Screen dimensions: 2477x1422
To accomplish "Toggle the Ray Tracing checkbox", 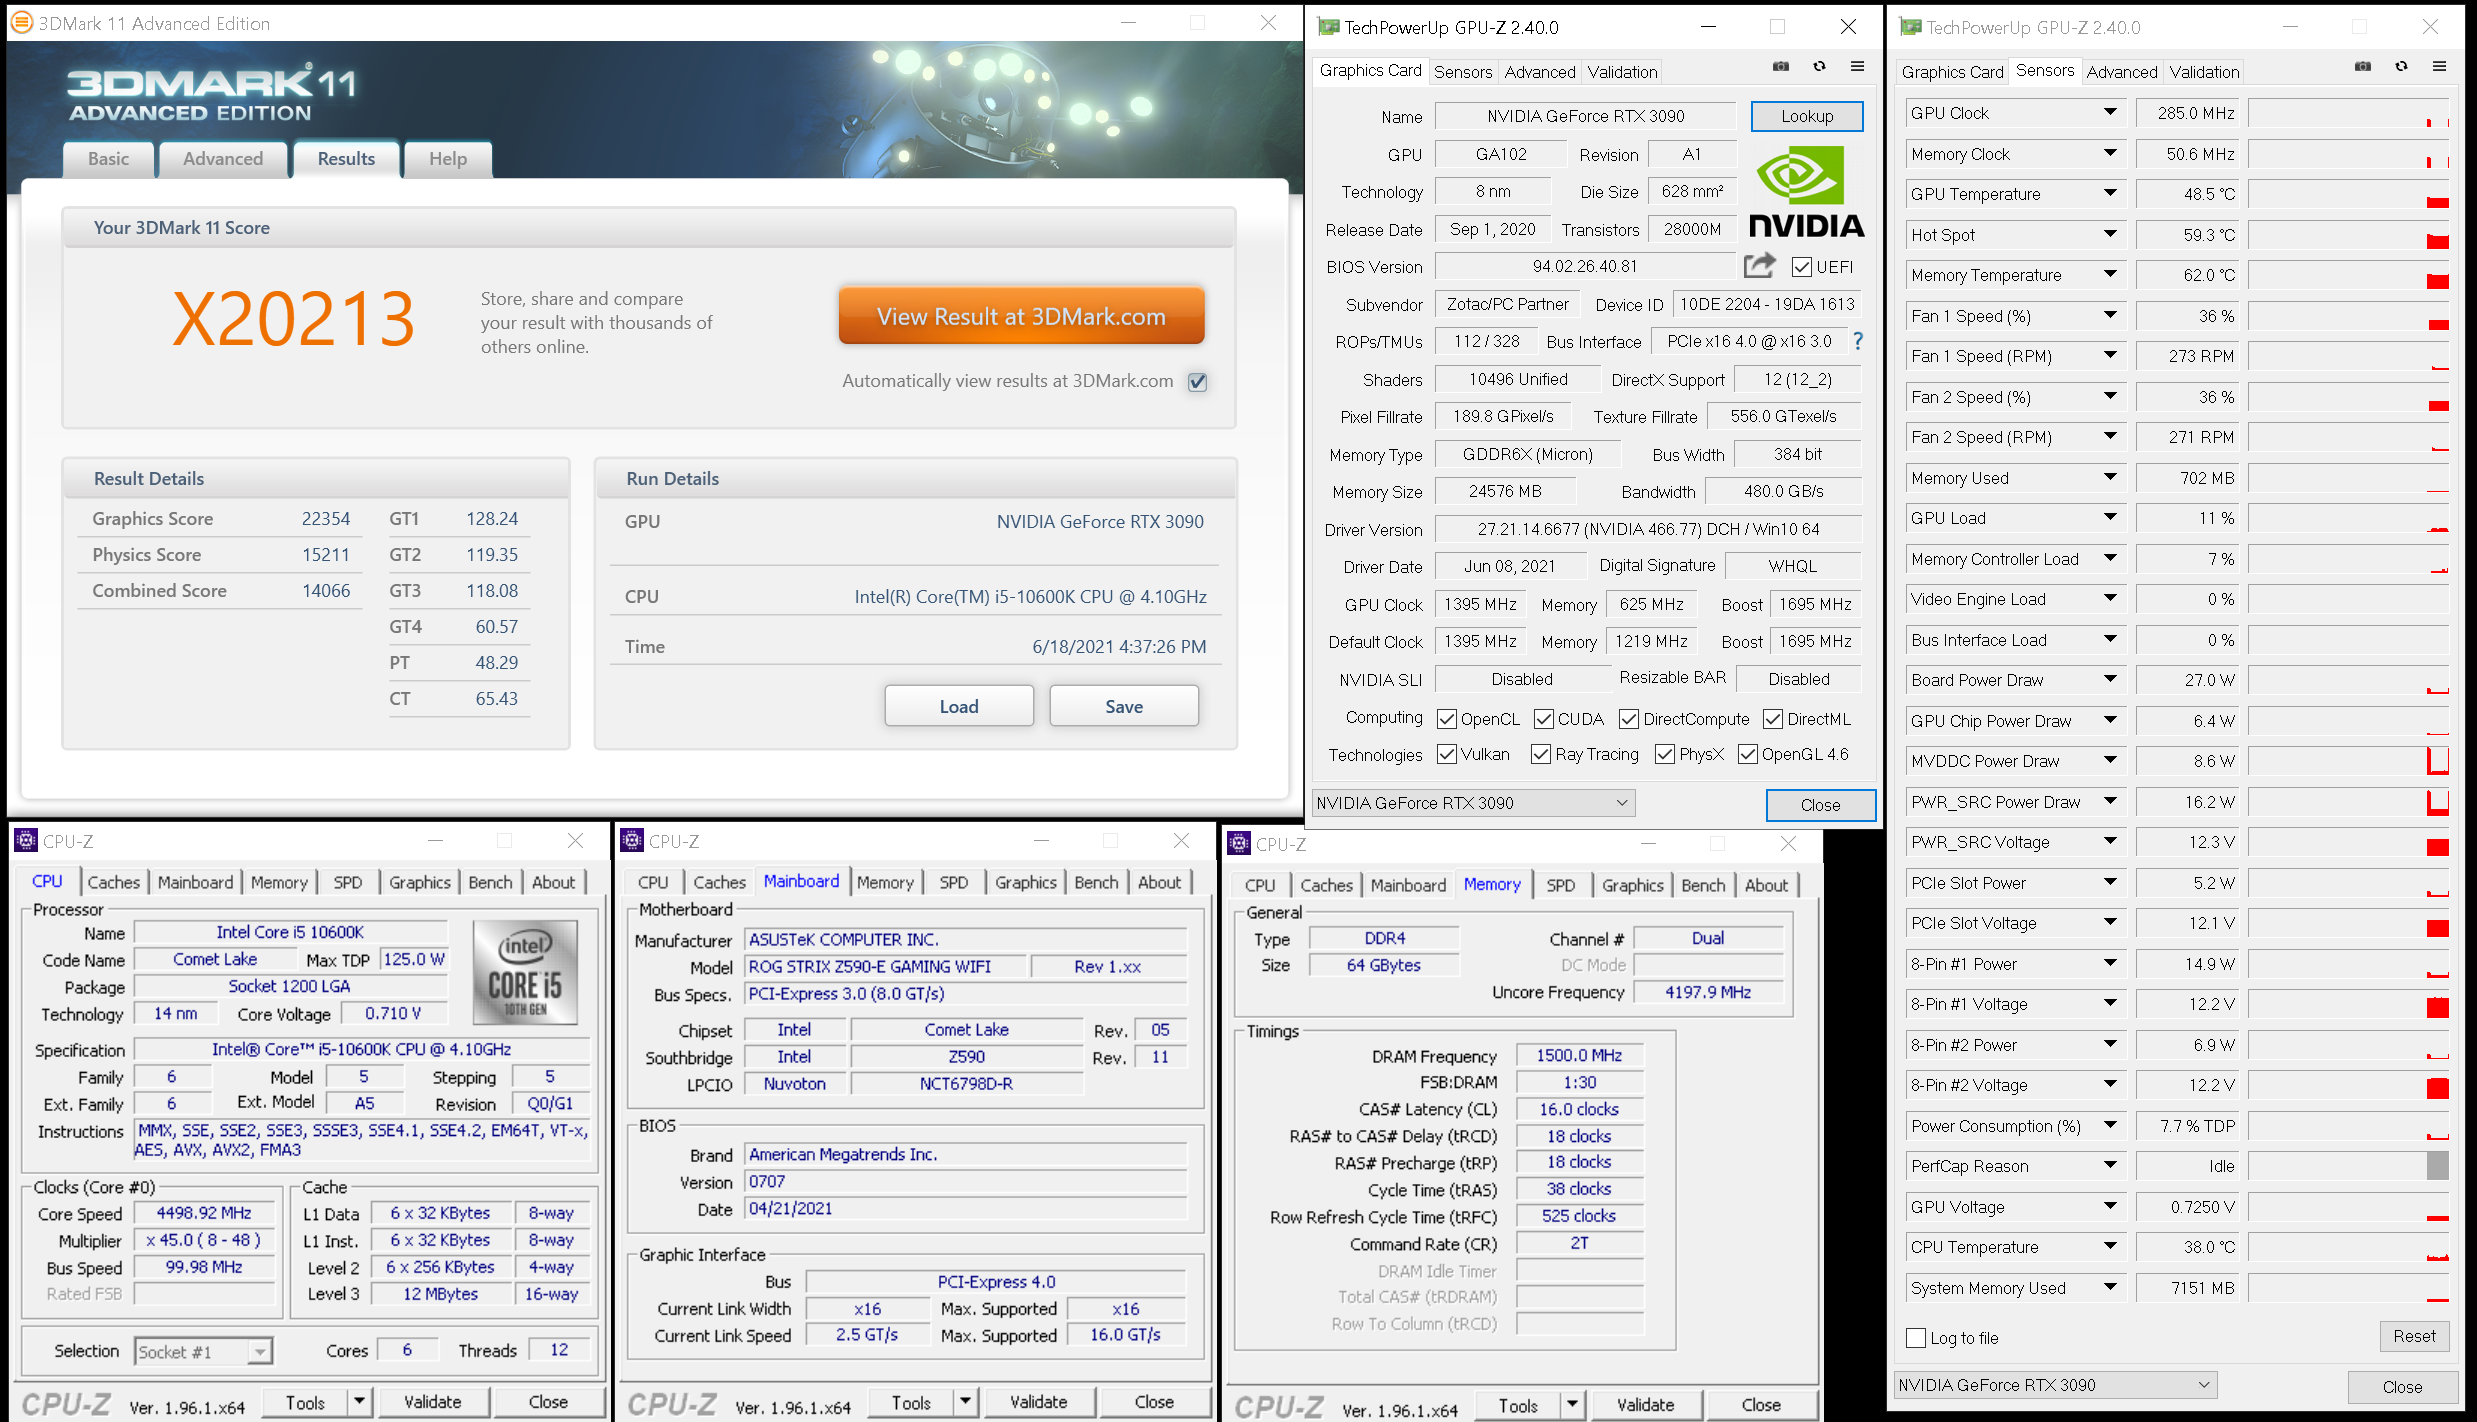I will click(x=1541, y=754).
